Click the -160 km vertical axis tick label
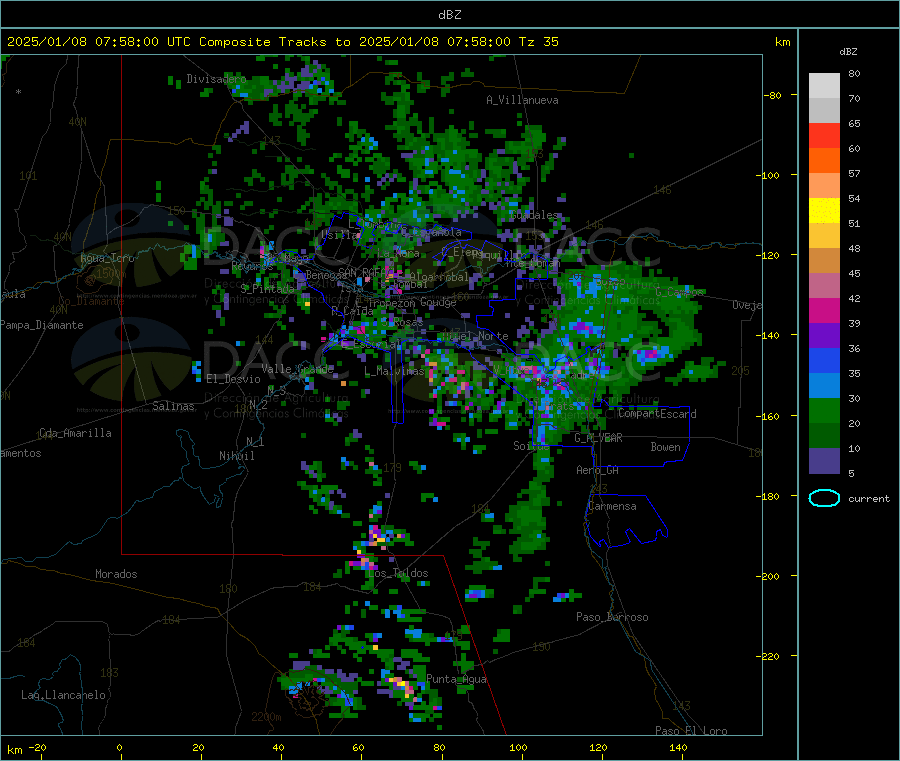The image size is (900, 761). click(x=767, y=416)
